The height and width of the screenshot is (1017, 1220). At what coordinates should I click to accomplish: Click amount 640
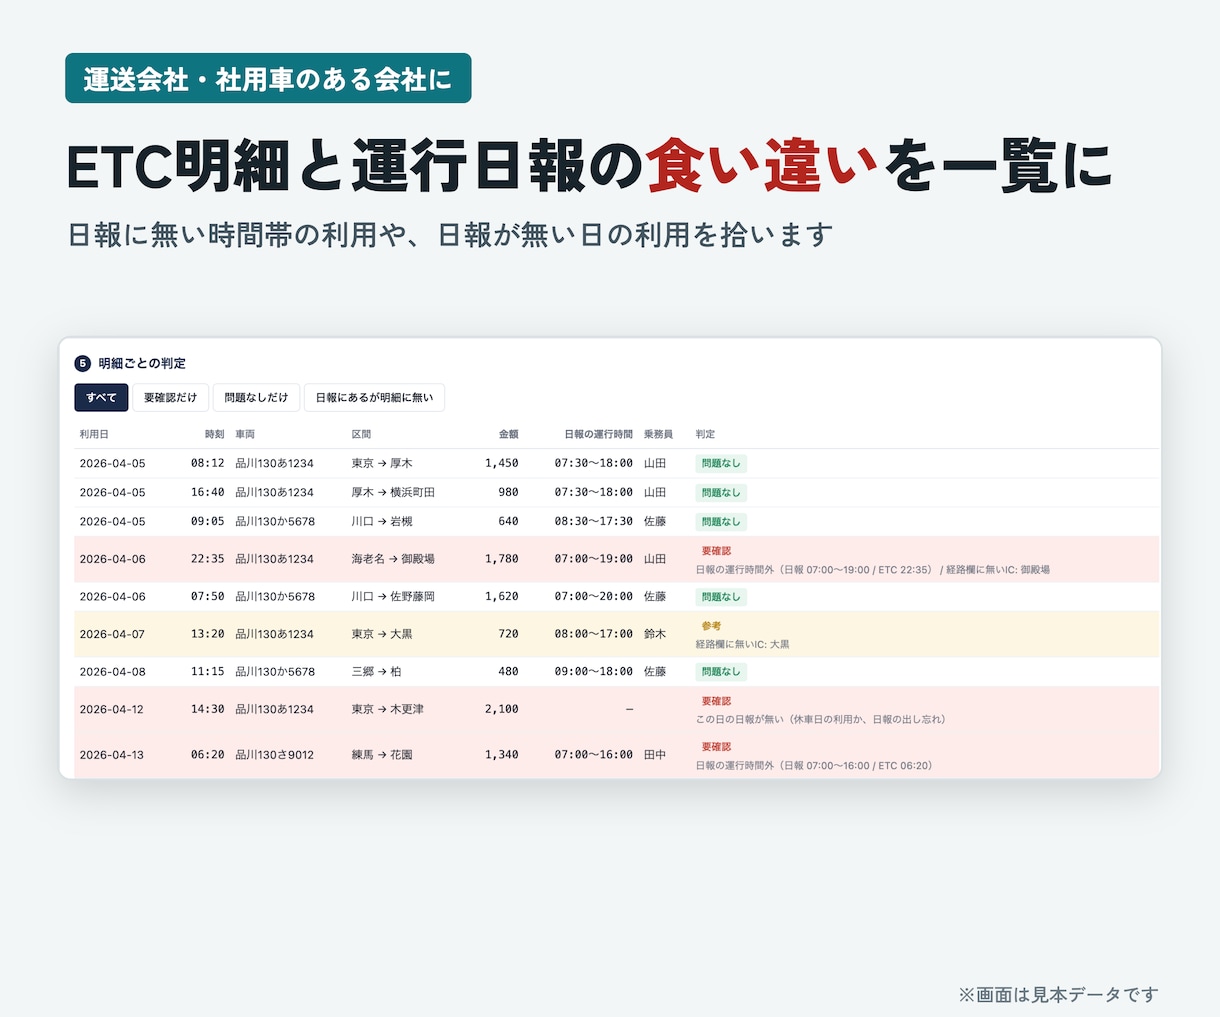click(508, 521)
